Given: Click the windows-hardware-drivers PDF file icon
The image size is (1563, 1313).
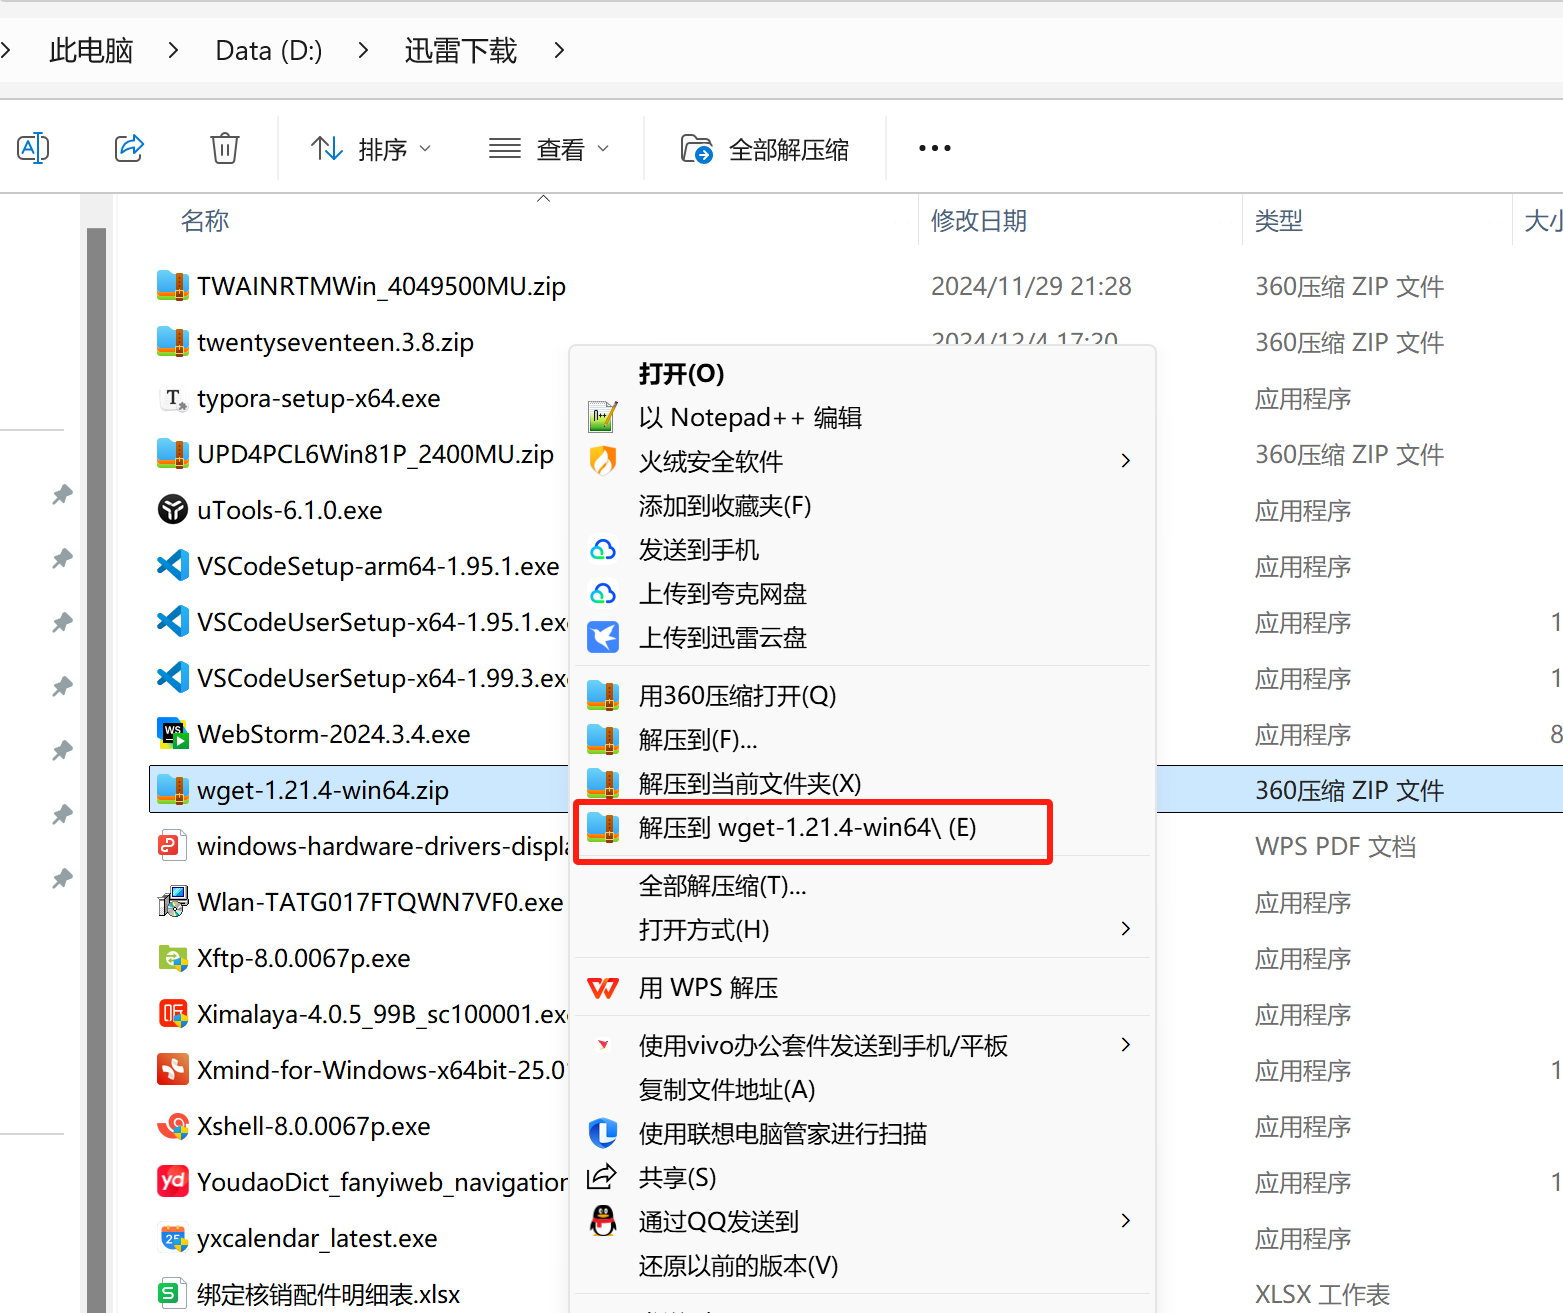Looking at the screenshot, I should coord(173,846).
